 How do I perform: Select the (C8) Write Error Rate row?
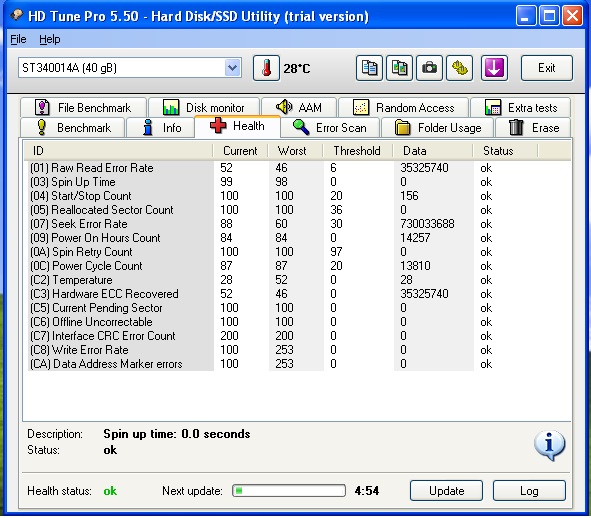[x=299, y=349]
